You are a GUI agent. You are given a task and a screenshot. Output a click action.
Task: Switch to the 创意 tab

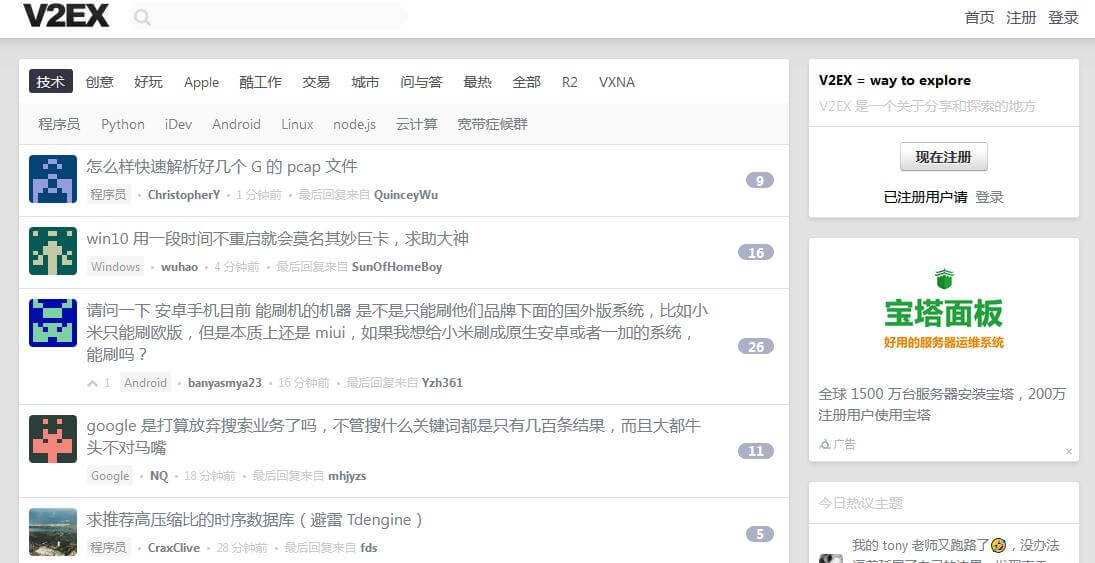(x=100, y=82)
